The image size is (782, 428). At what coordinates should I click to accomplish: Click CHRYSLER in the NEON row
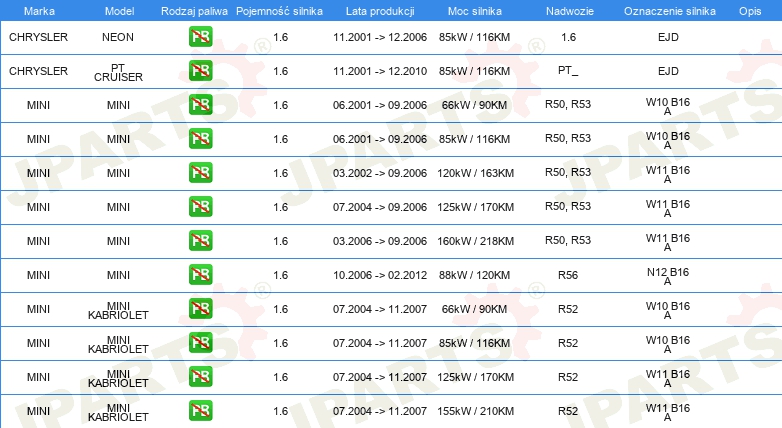(x=38, y=37)
